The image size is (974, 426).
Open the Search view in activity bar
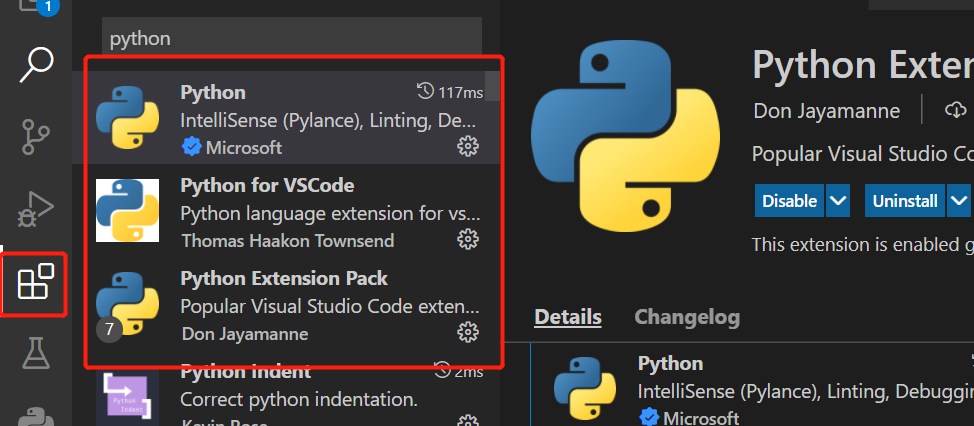(x=36, y=64)
